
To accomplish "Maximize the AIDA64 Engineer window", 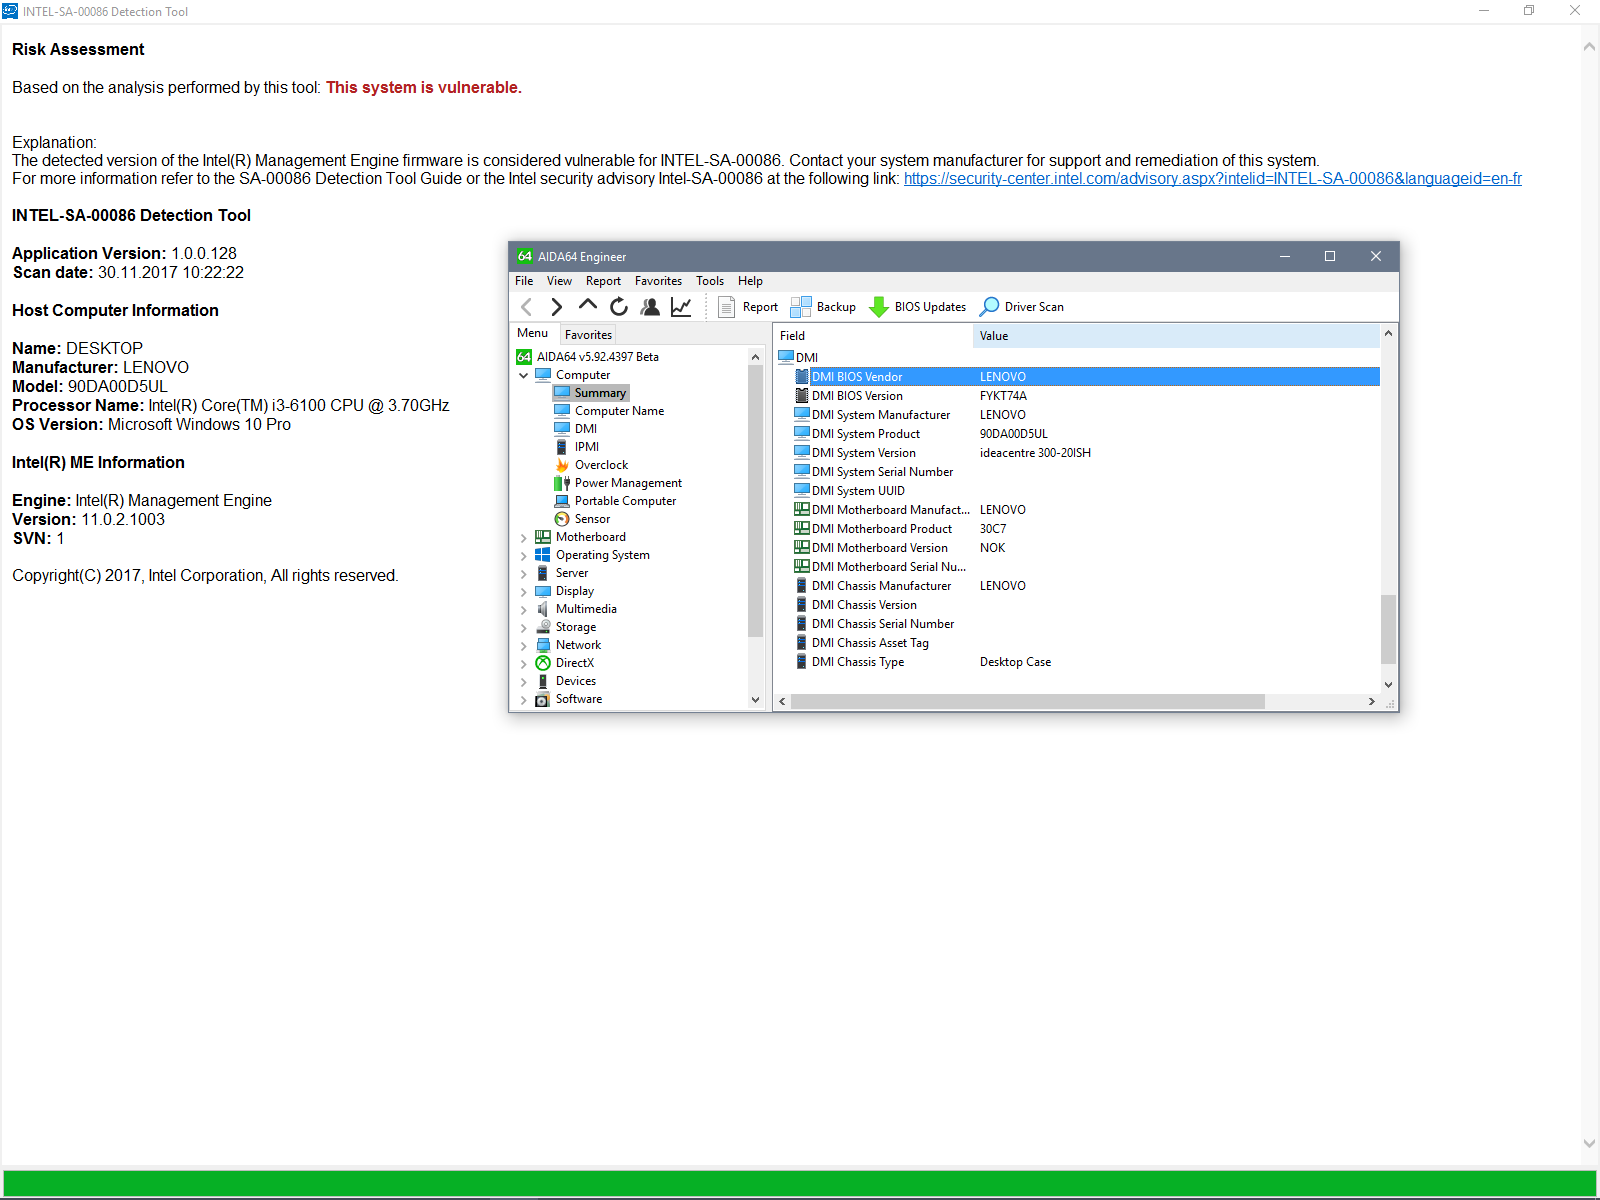I will pos(1330,257).
